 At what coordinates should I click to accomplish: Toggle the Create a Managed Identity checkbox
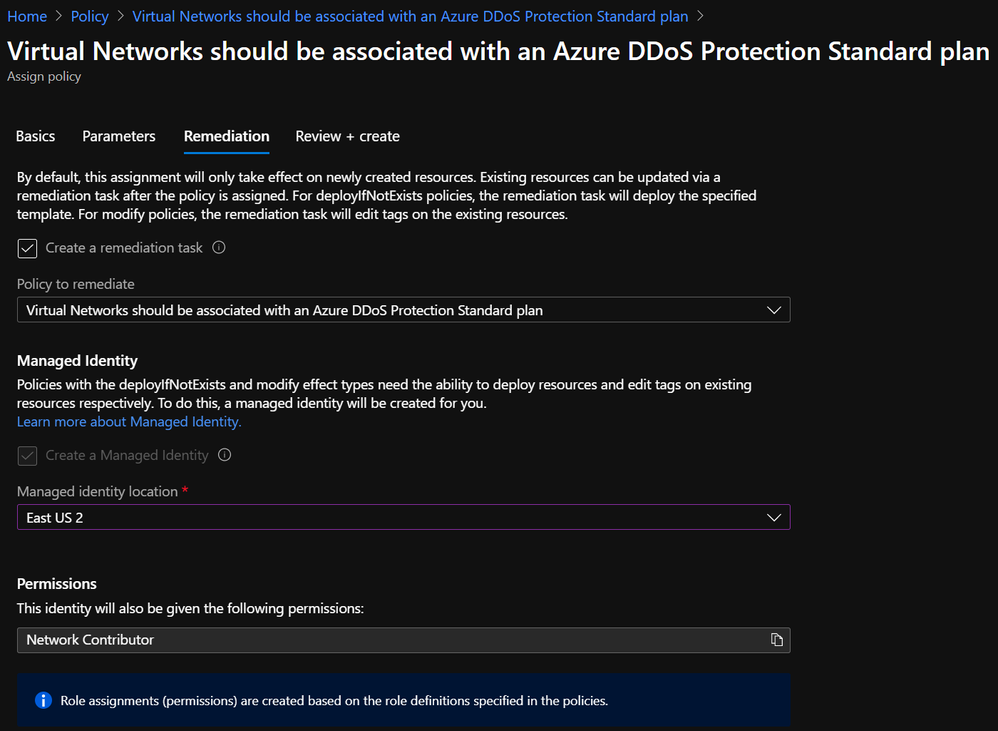[28, 455]
